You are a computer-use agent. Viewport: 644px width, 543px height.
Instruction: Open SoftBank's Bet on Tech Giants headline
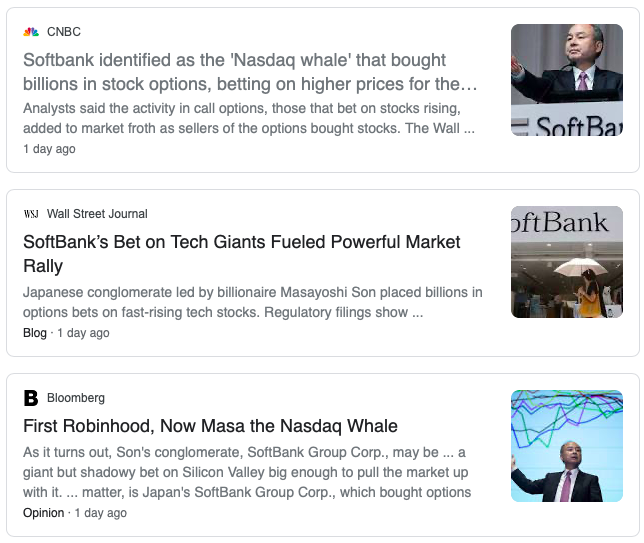242,253
